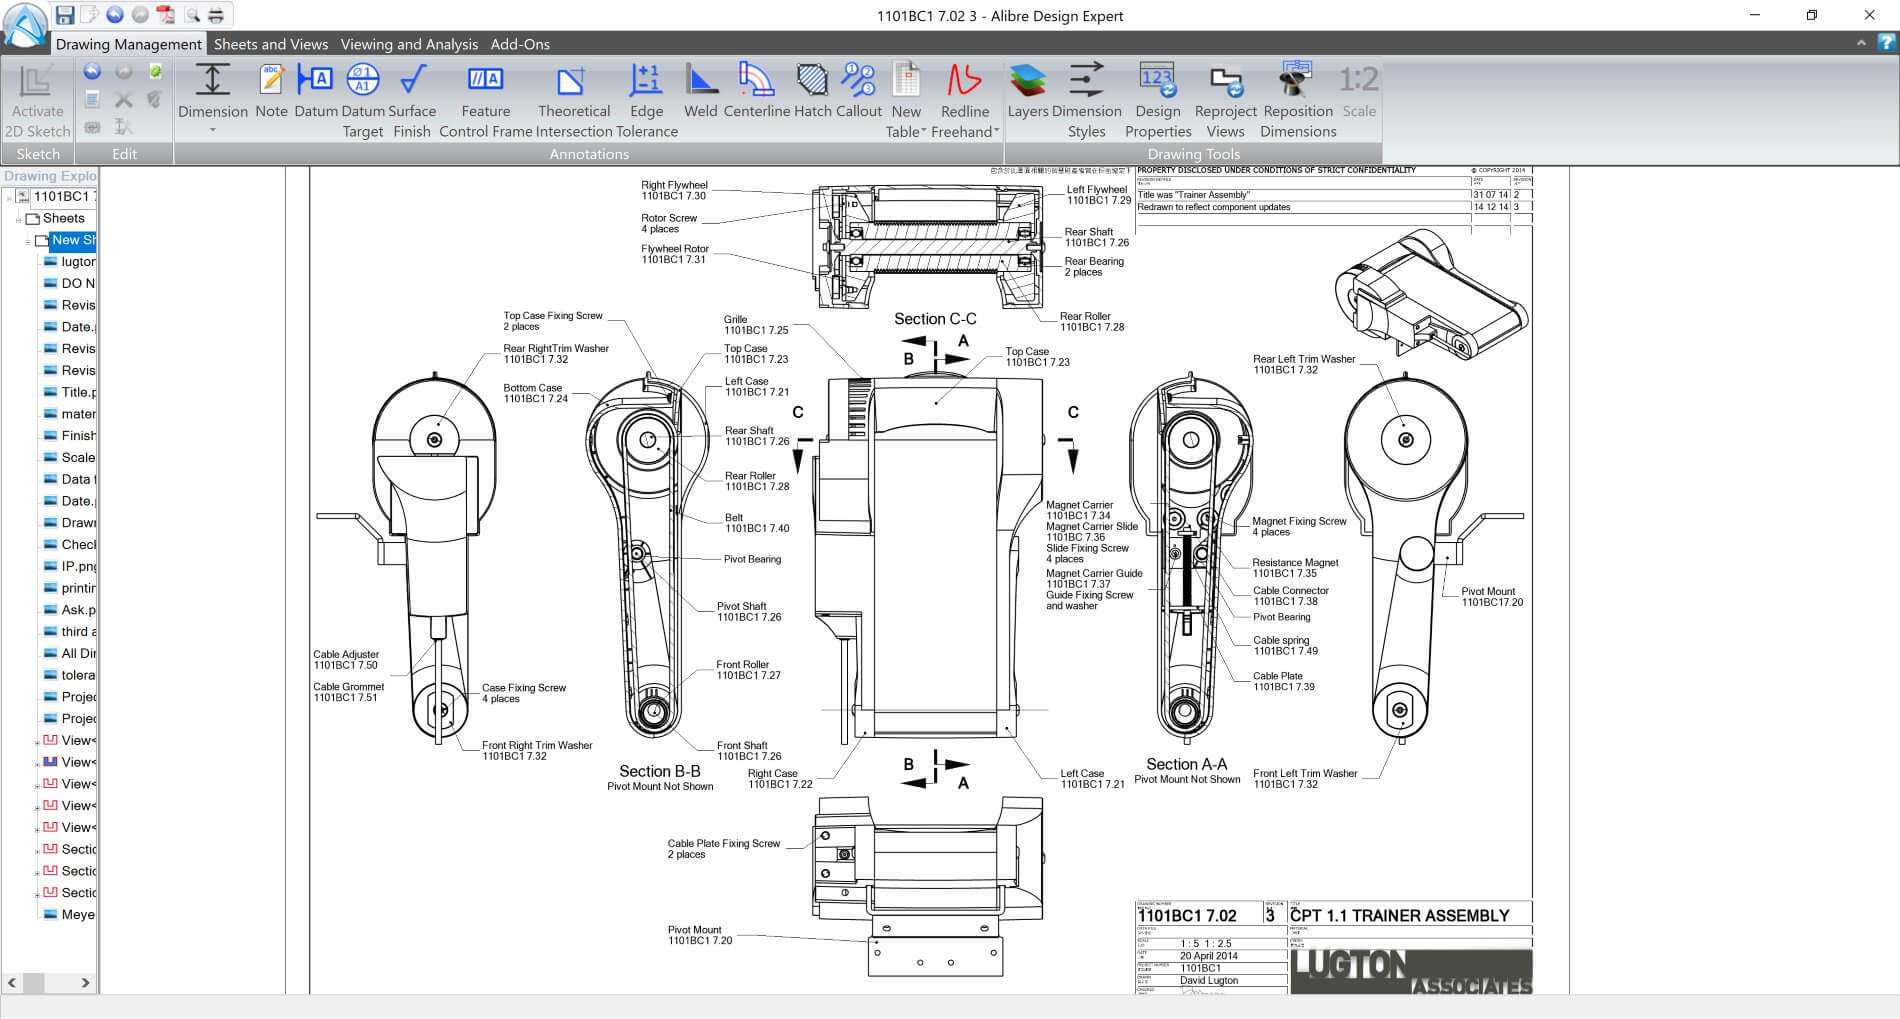Screen dimensions: 1900x1019
Task: Switch to the Drawing Management tab
Action: click(x=128, y=44)
